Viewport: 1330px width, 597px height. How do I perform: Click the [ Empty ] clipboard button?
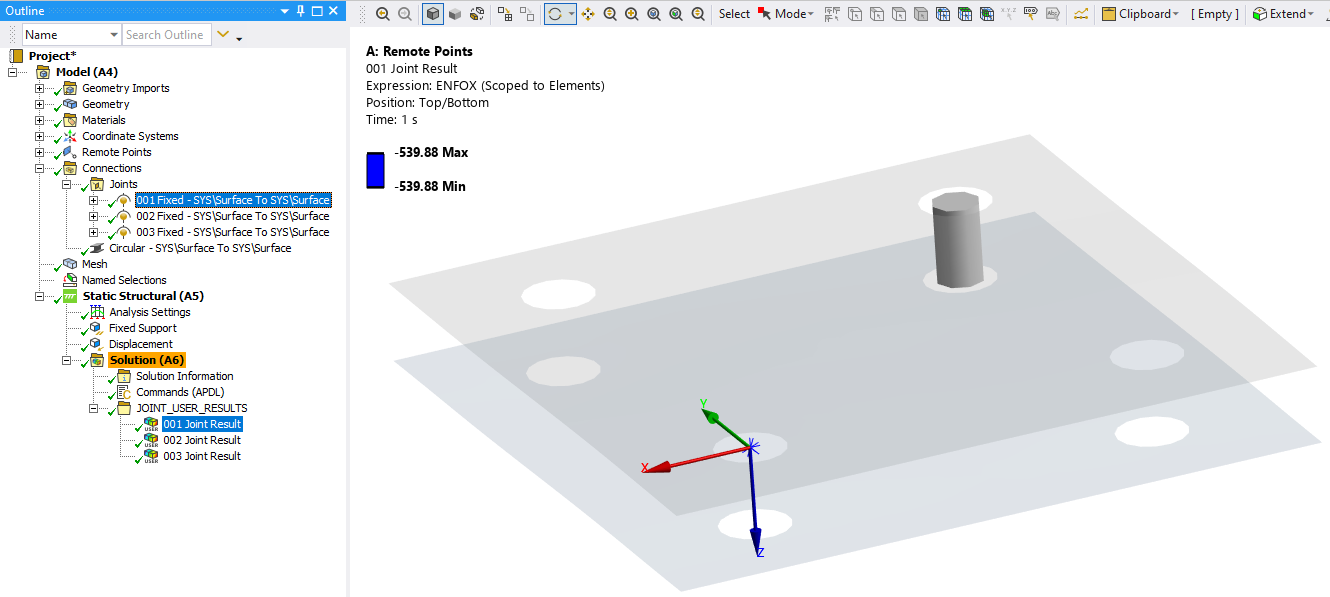(x=1213, y=14)
